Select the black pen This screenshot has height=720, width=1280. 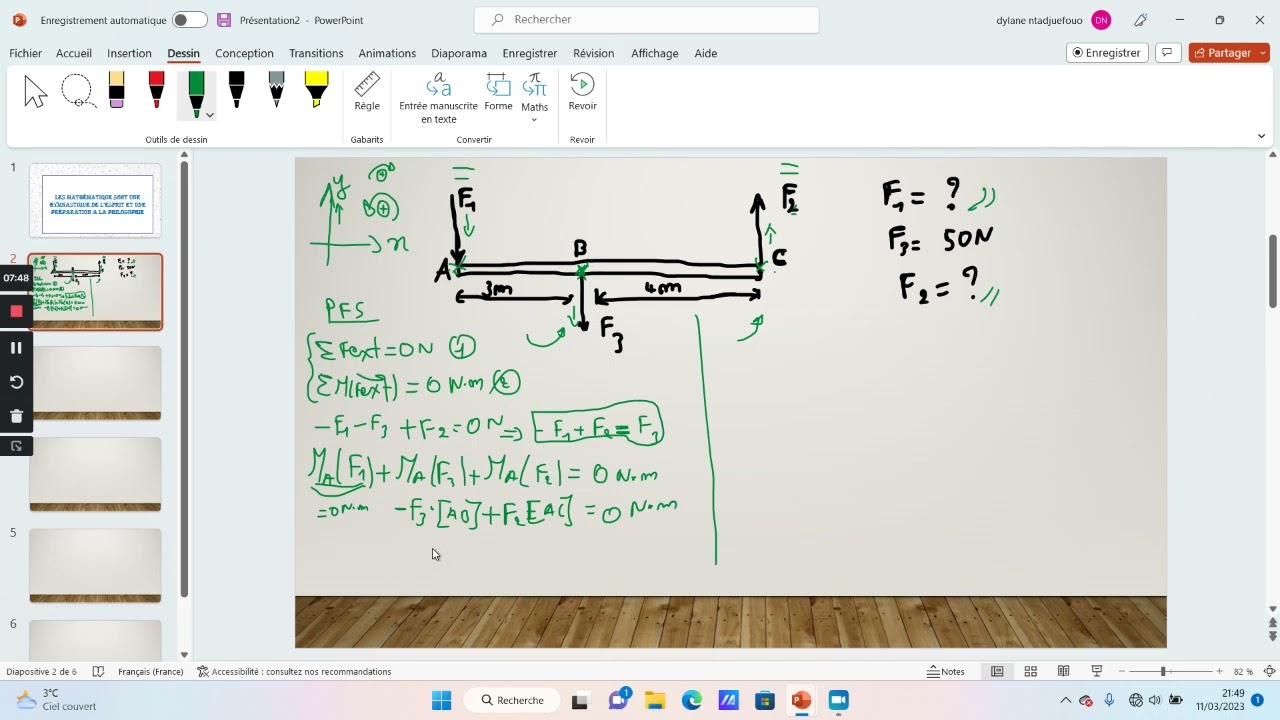coord(236,91)
